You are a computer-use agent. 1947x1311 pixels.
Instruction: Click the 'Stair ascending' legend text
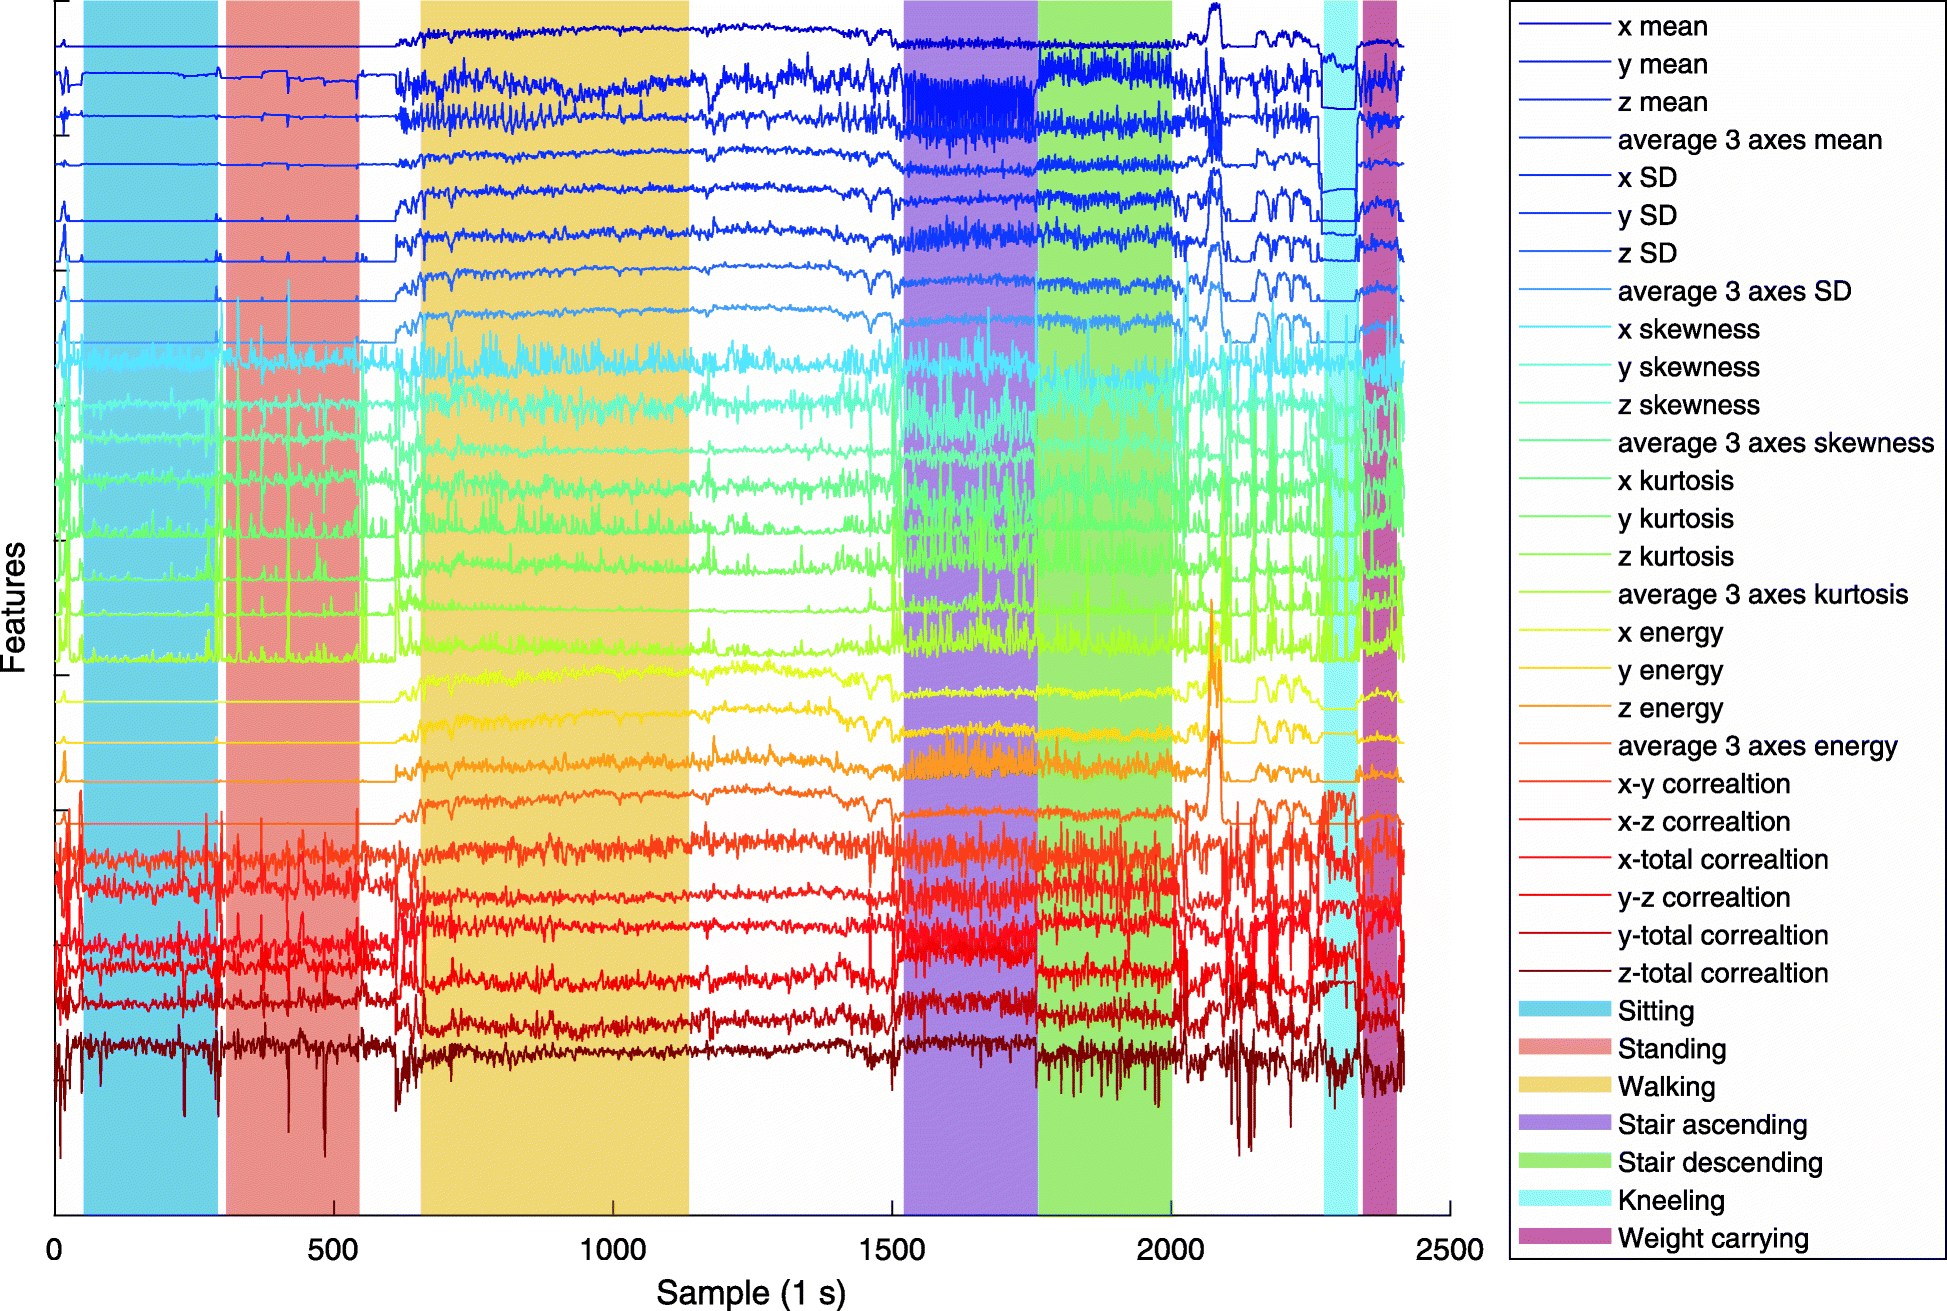point(1712,1125)
